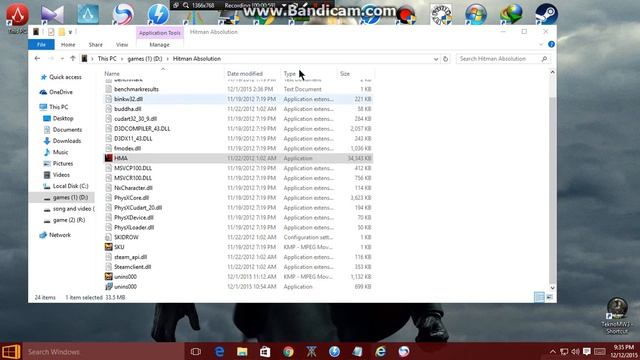Open the Quick Access Toolbar customize dropdown
Viewport: 640px width, 360px height.
(x=71, y=32)
